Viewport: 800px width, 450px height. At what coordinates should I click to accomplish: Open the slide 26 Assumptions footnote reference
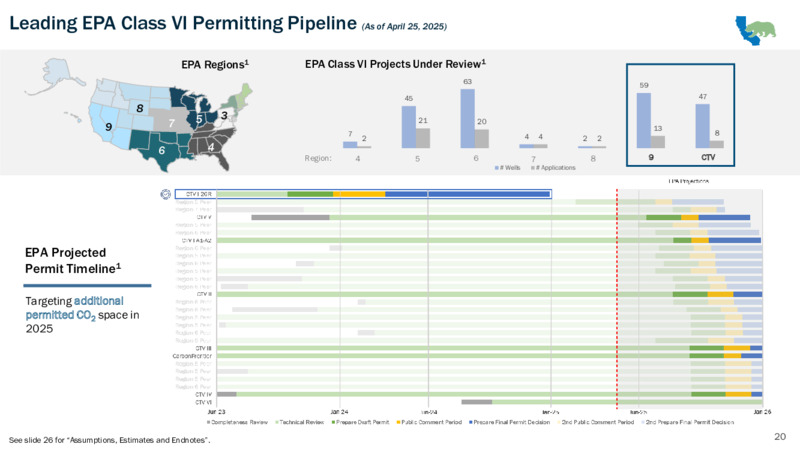coord(110,440)
